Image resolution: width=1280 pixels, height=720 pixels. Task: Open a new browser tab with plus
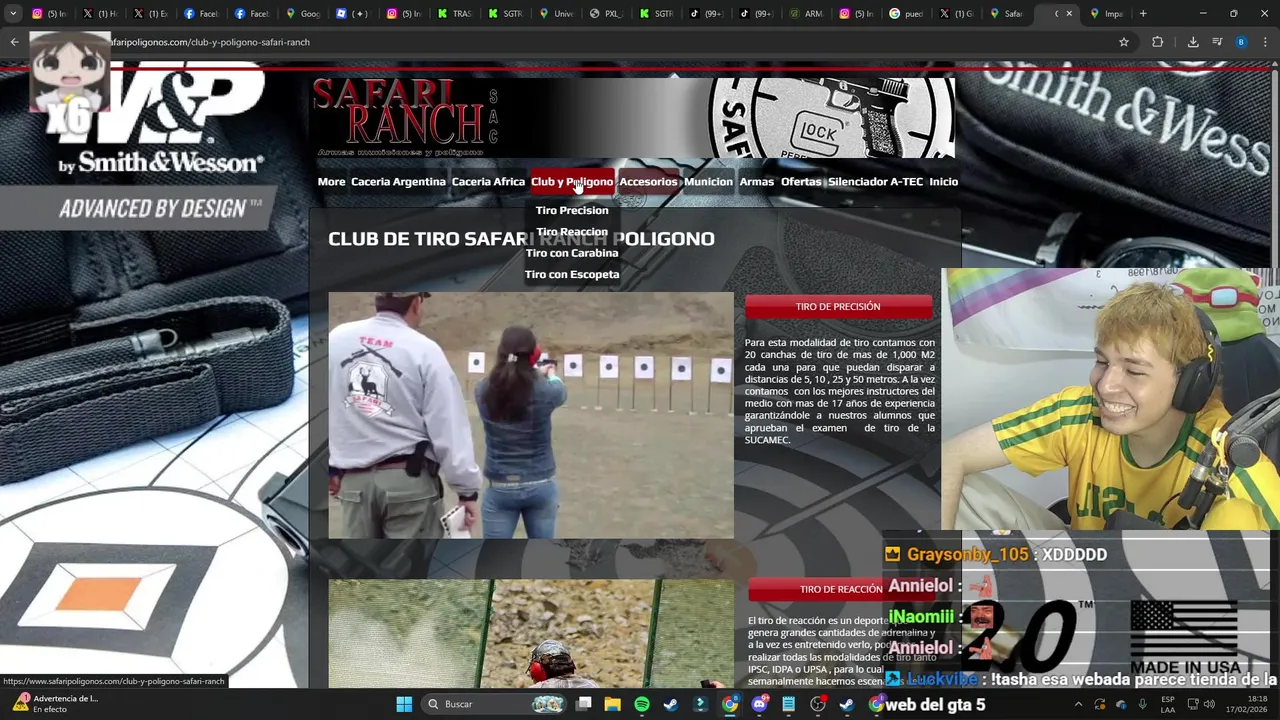point(1143,14)
